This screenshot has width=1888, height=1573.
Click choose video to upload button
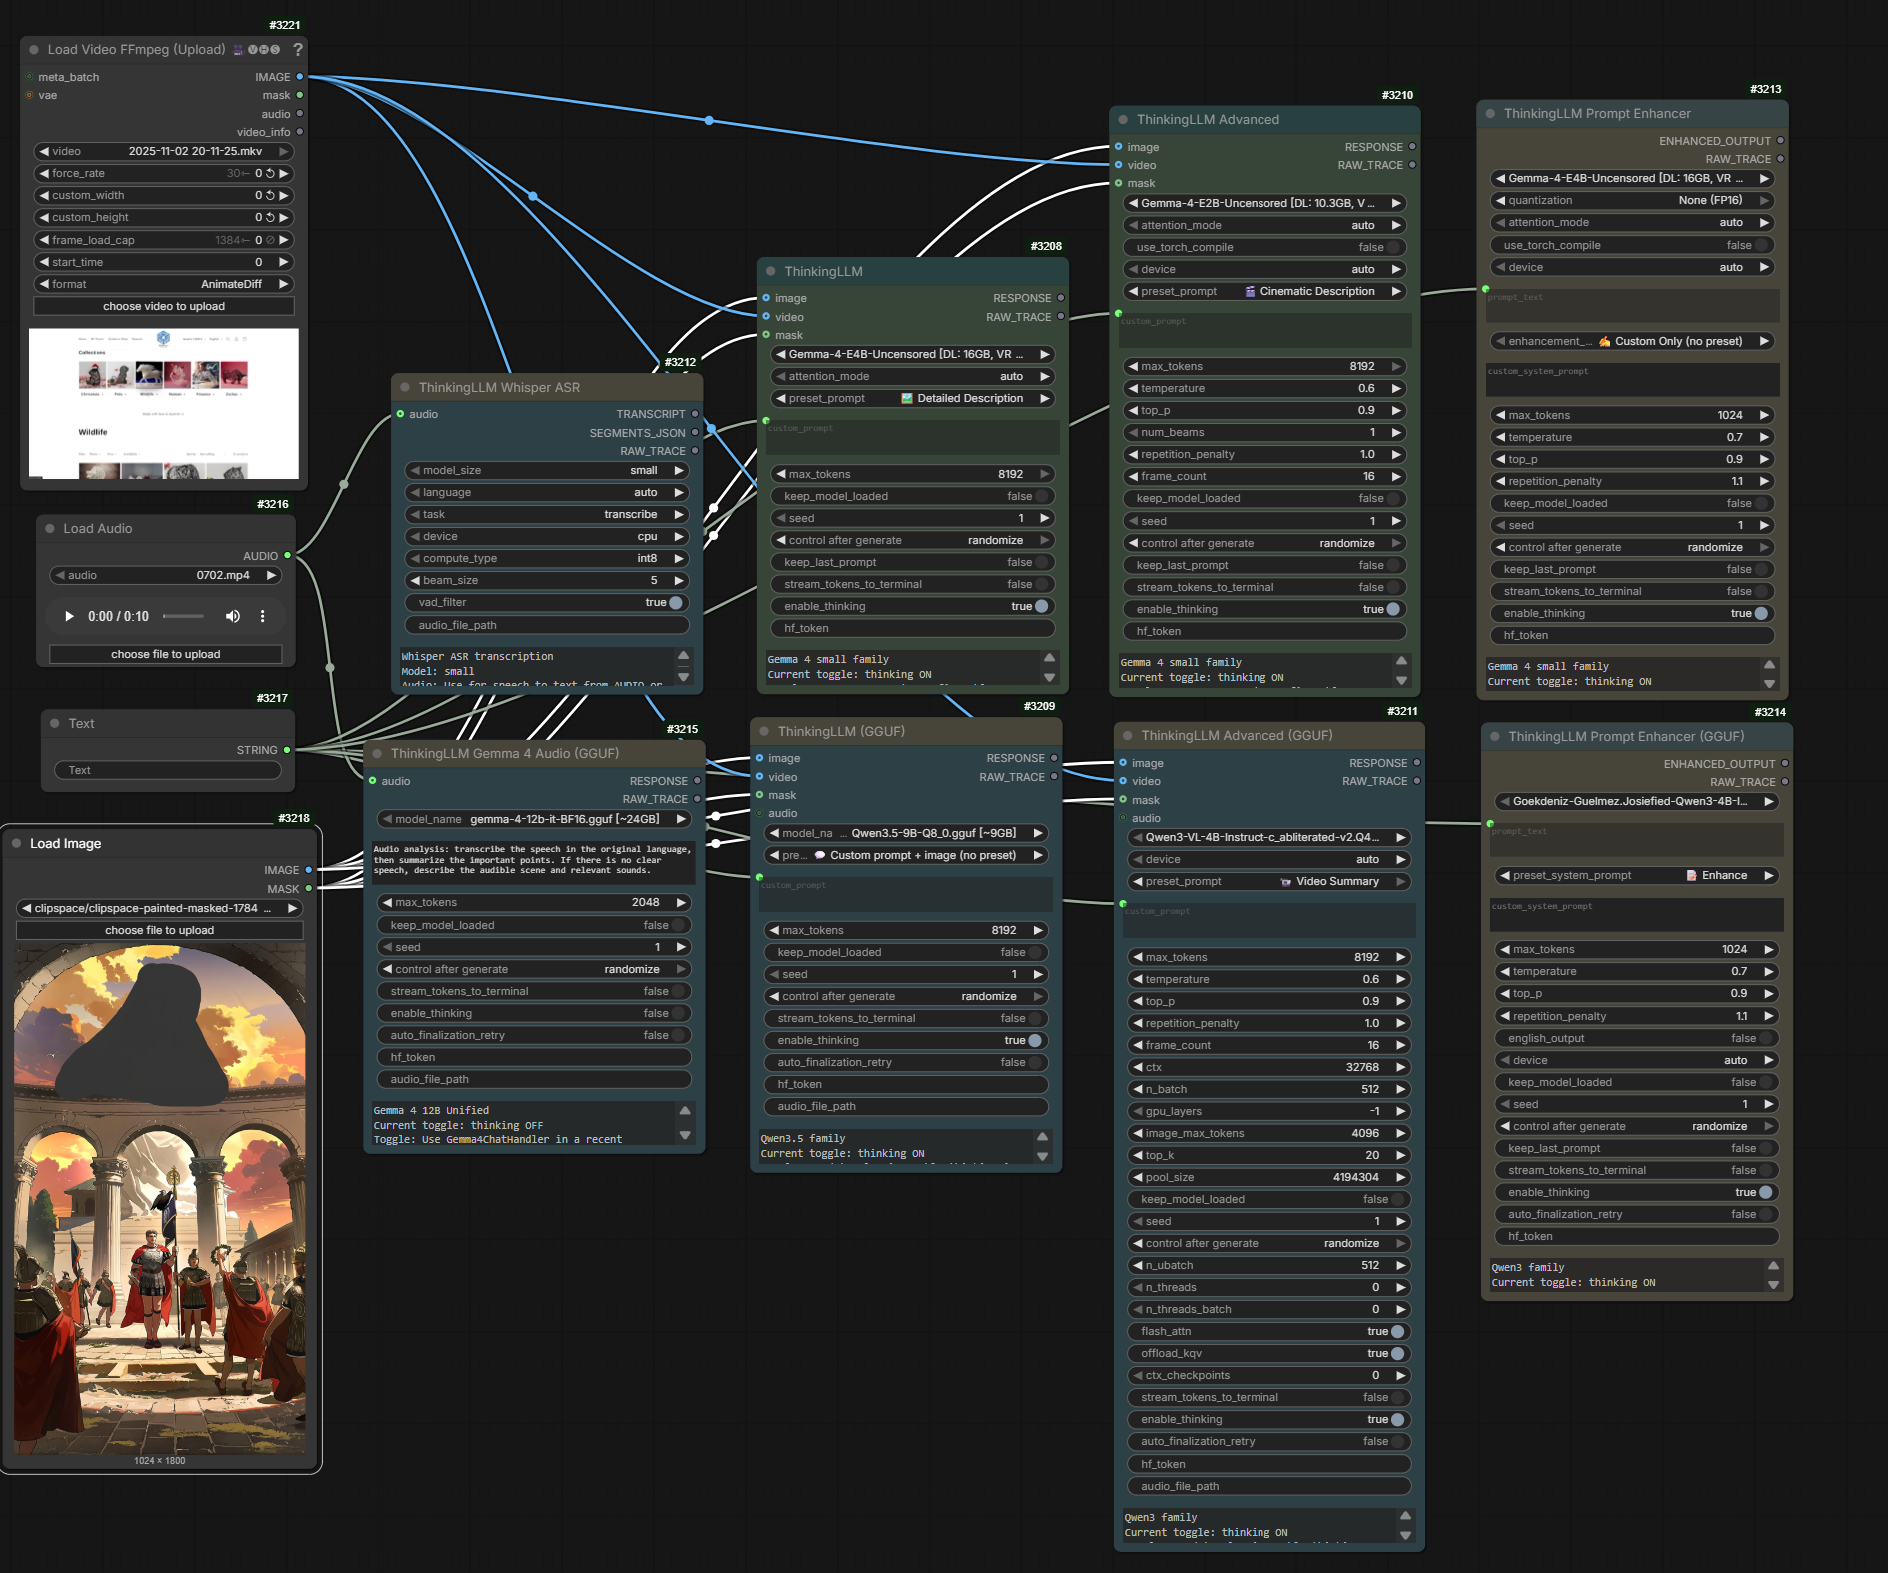(164, 306)
